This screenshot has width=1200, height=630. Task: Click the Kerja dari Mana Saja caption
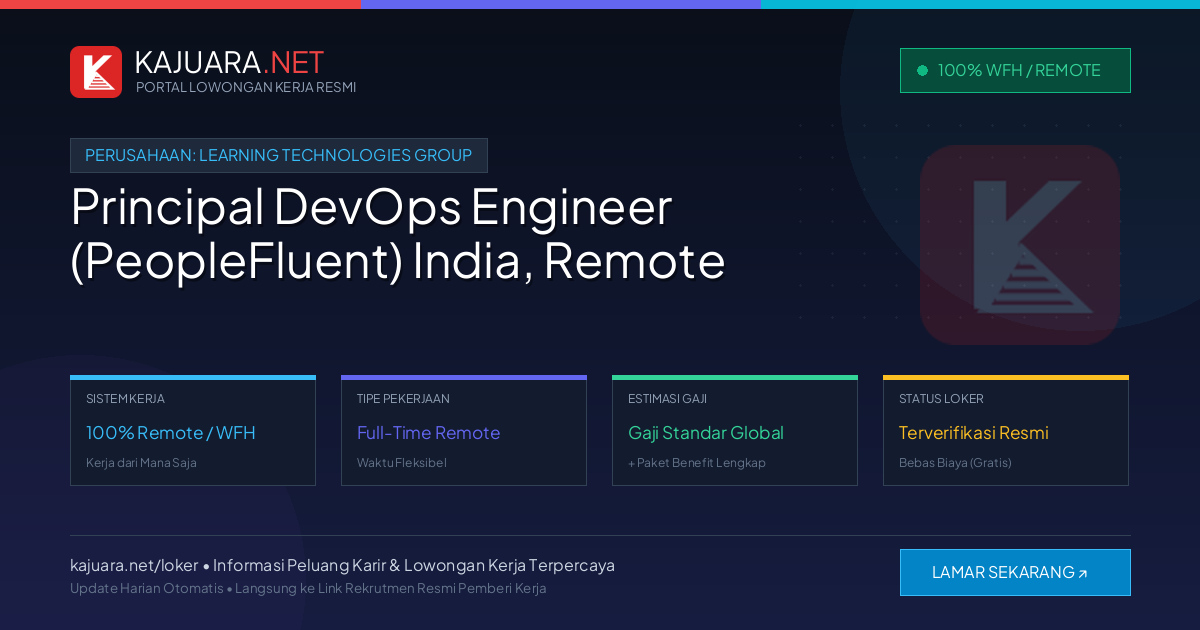point(141,463)
